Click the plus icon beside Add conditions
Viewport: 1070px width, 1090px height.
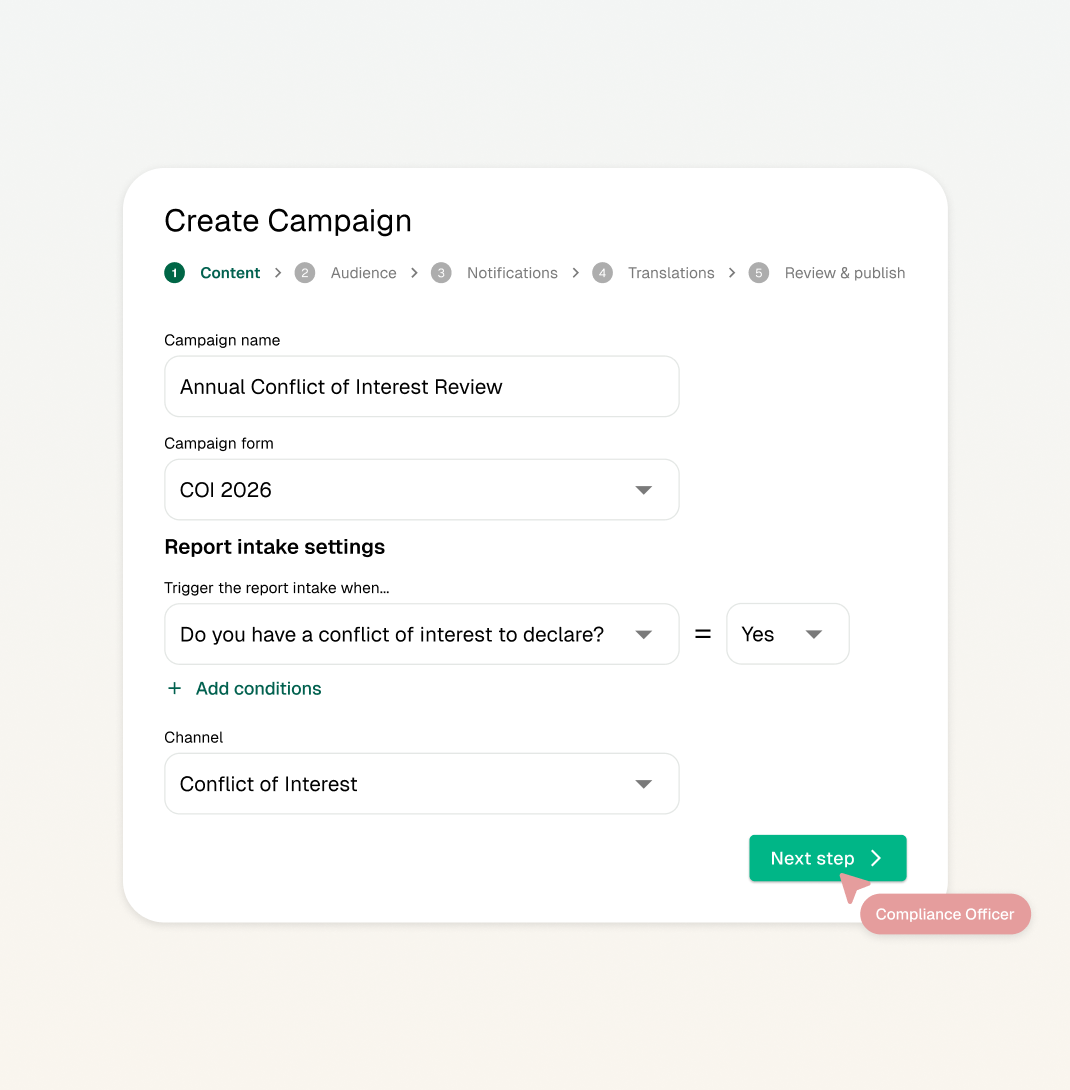175,689
